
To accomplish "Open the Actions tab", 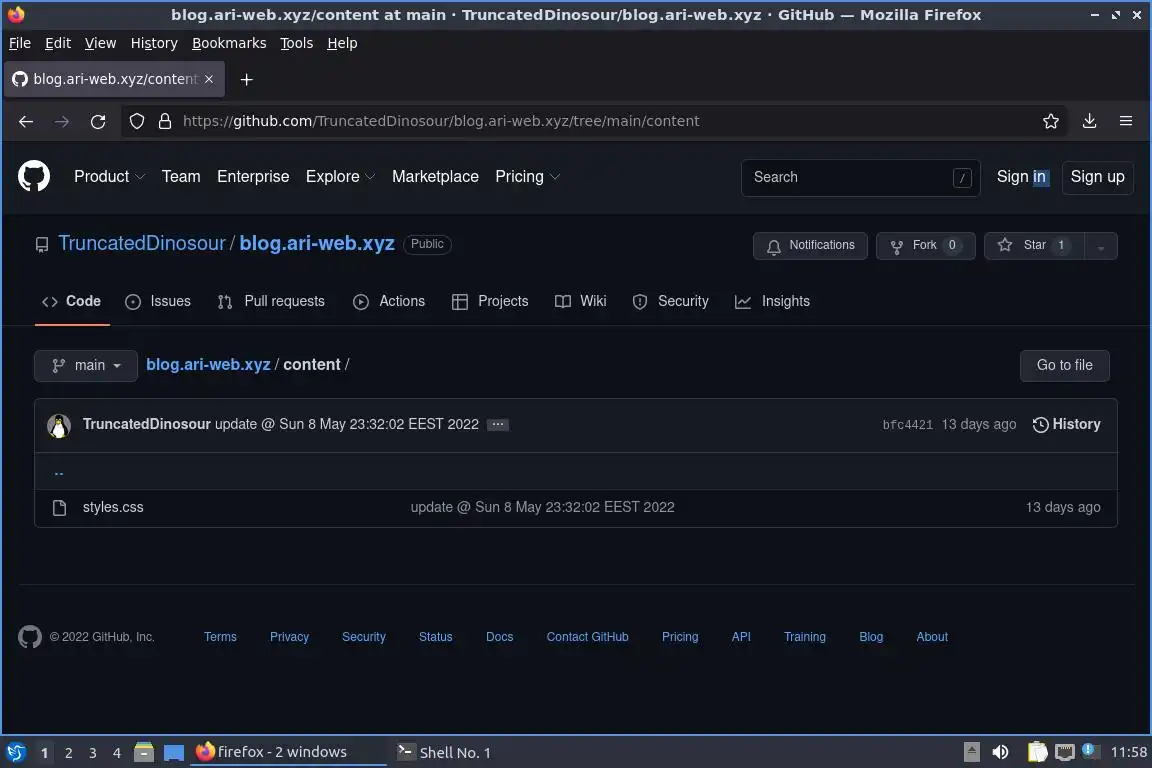I will tap(389, 301).
